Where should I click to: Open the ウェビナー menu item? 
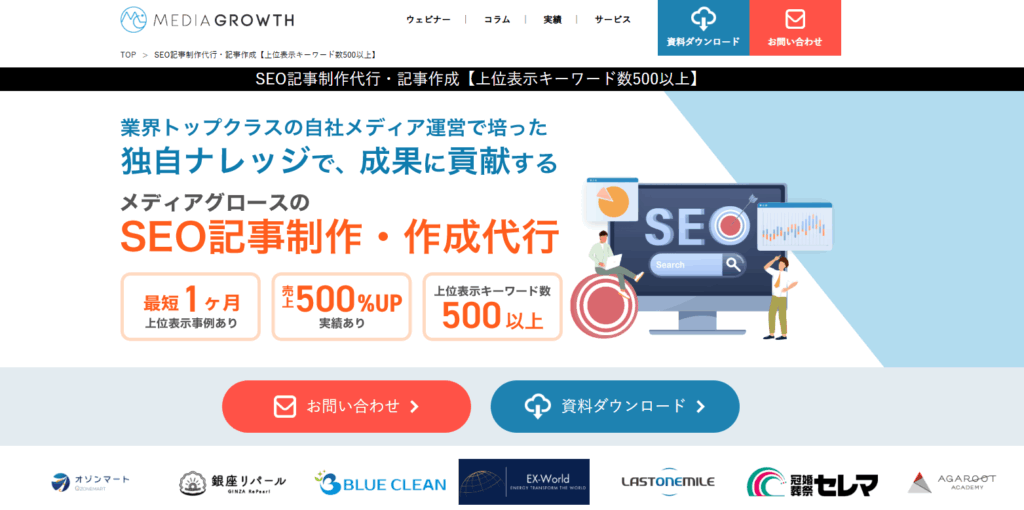click(x=428, y=20)
